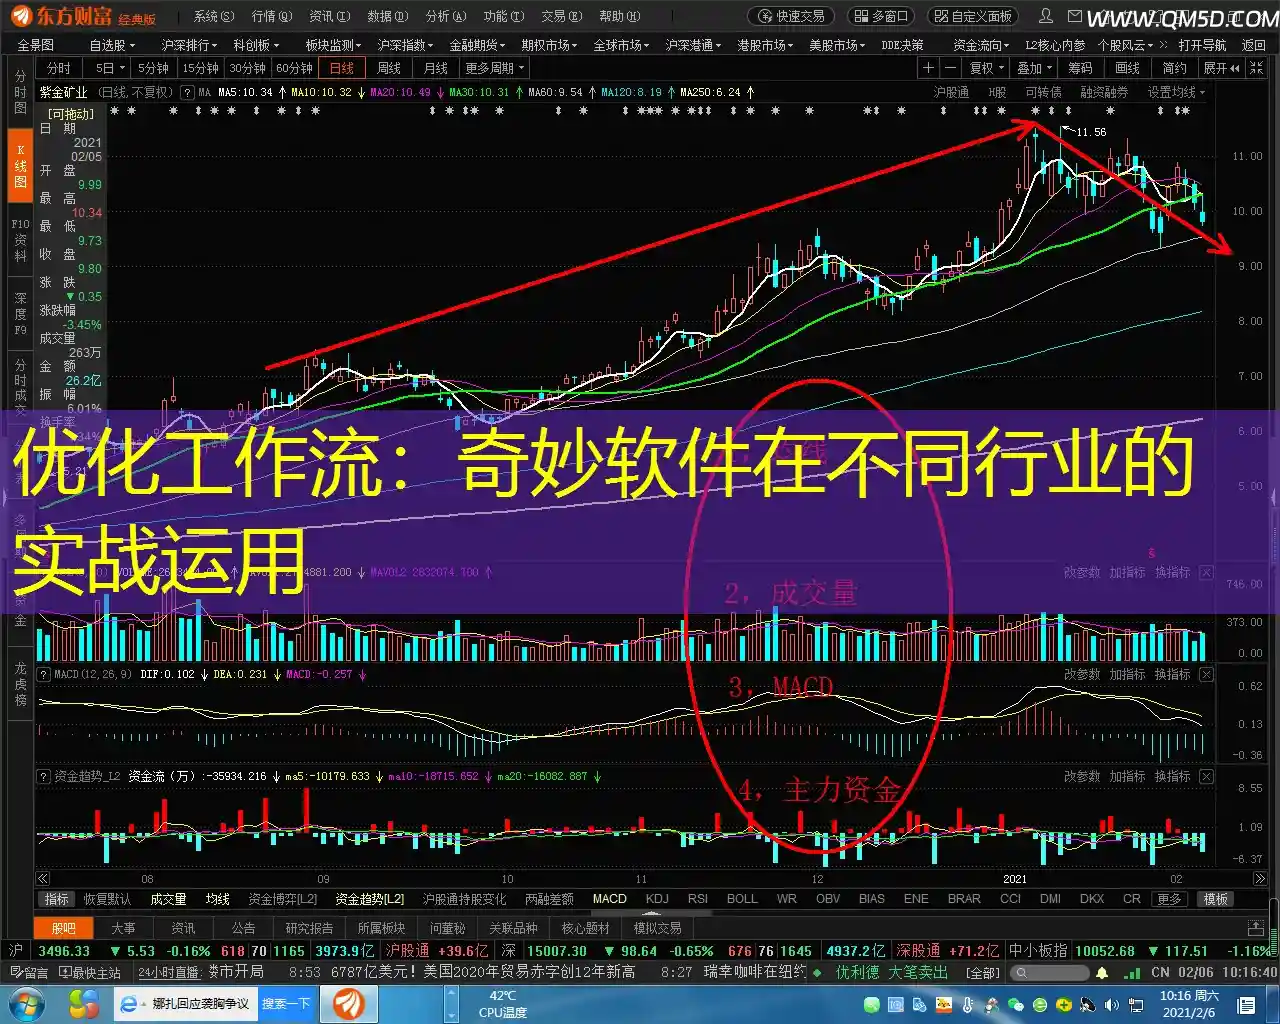Open the 分析(A) menu
Image resolution: width=1280 pixels, height=1024 pixels.
click(446, 16)
